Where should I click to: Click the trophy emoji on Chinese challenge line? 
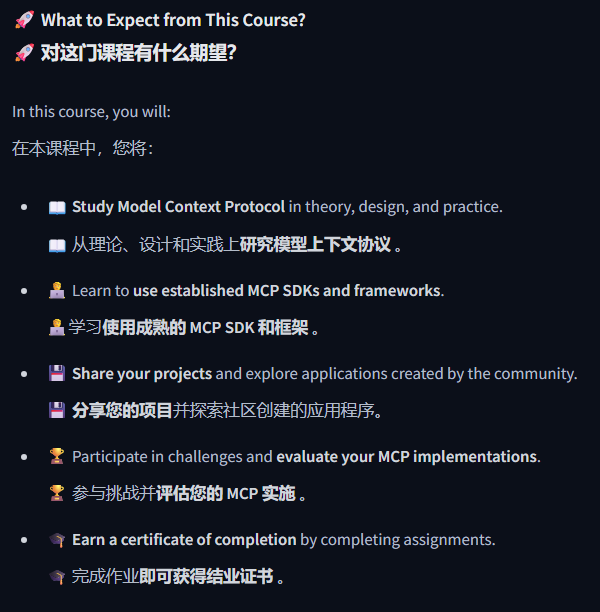(x=57, y=493)
